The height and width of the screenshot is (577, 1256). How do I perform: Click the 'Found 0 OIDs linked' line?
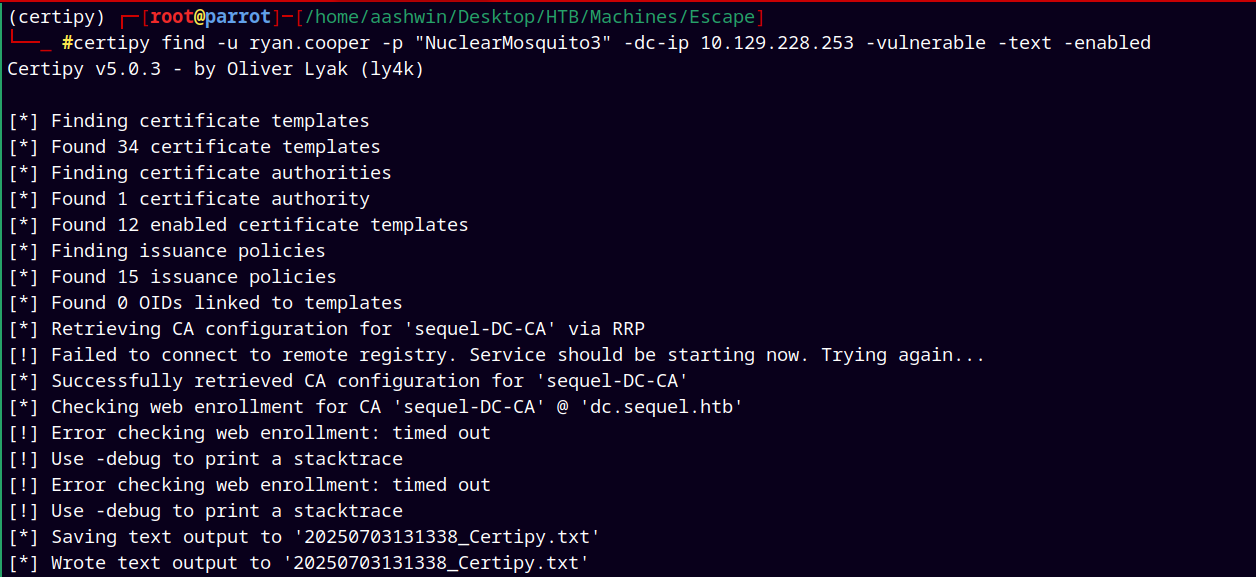pyautogui.click(x=205, y=303)
